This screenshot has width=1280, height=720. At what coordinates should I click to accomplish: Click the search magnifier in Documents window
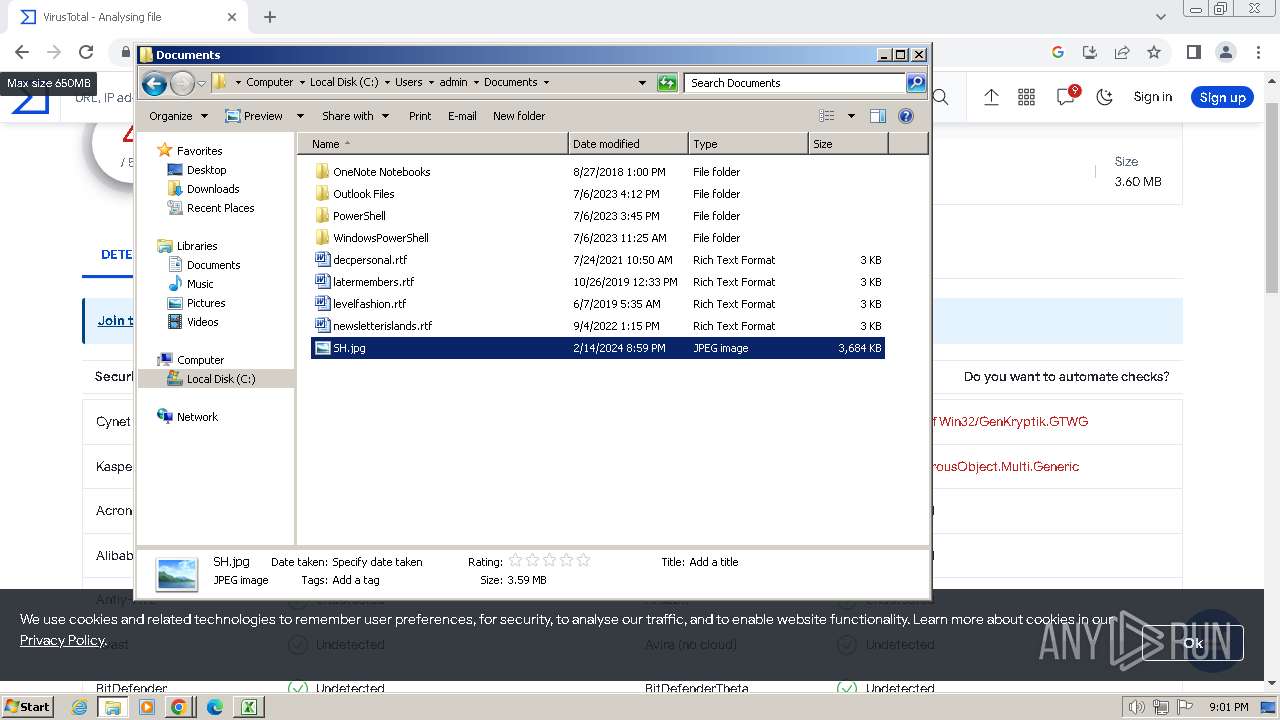click(x=916, y=83)
